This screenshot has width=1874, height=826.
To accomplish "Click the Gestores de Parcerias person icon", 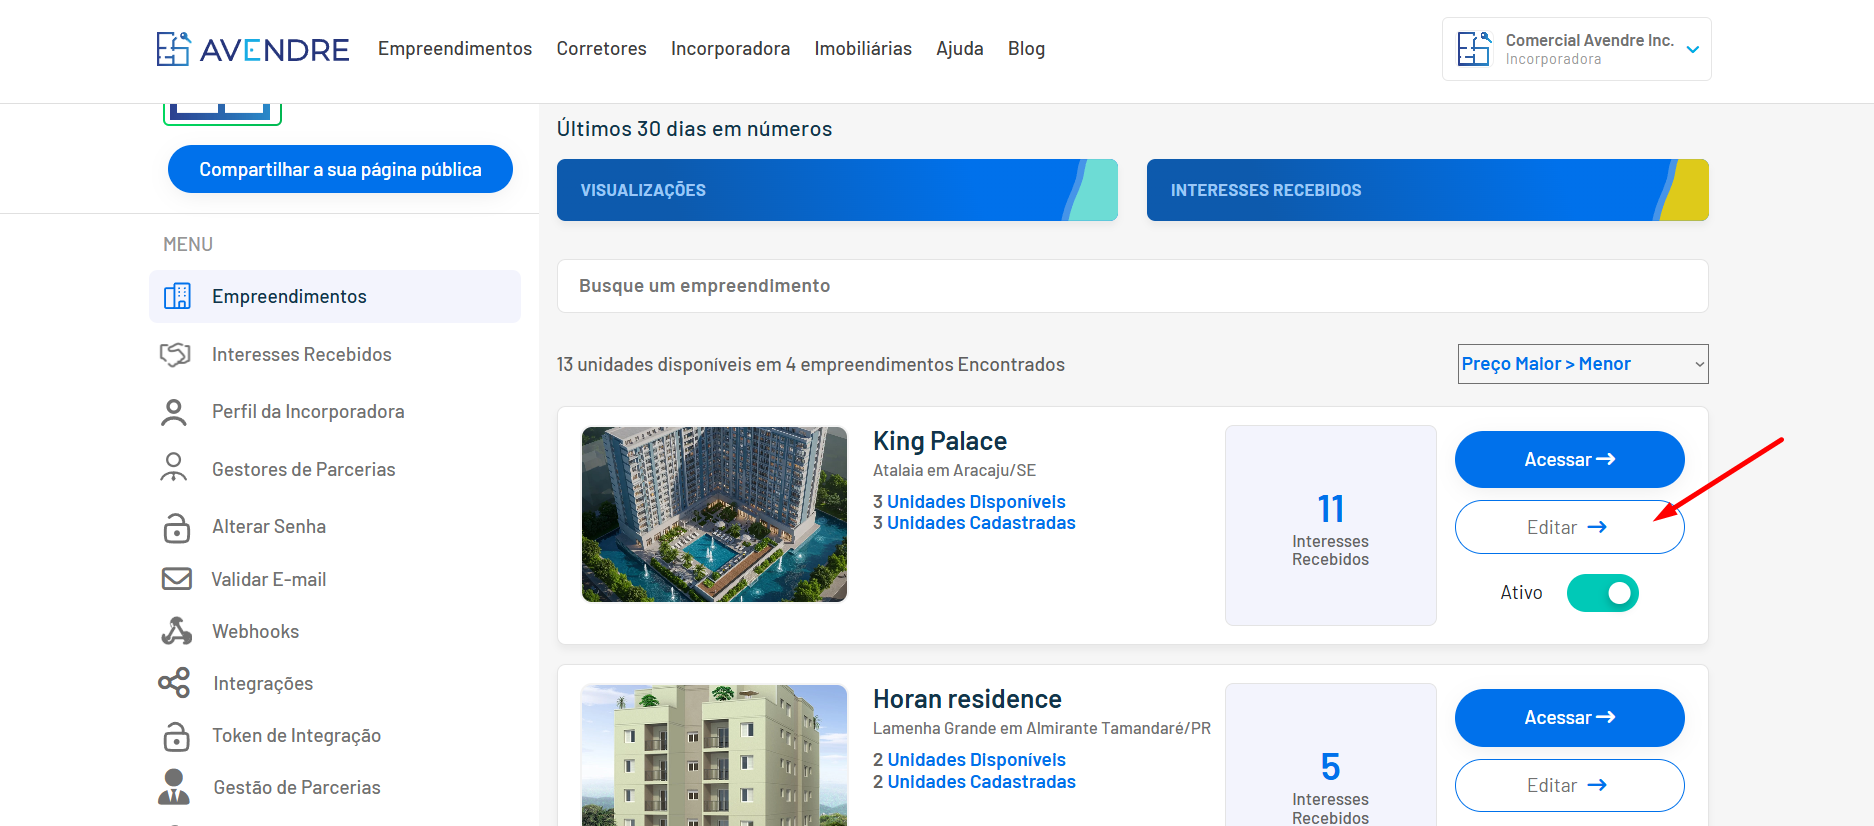I will pos(174,468).
